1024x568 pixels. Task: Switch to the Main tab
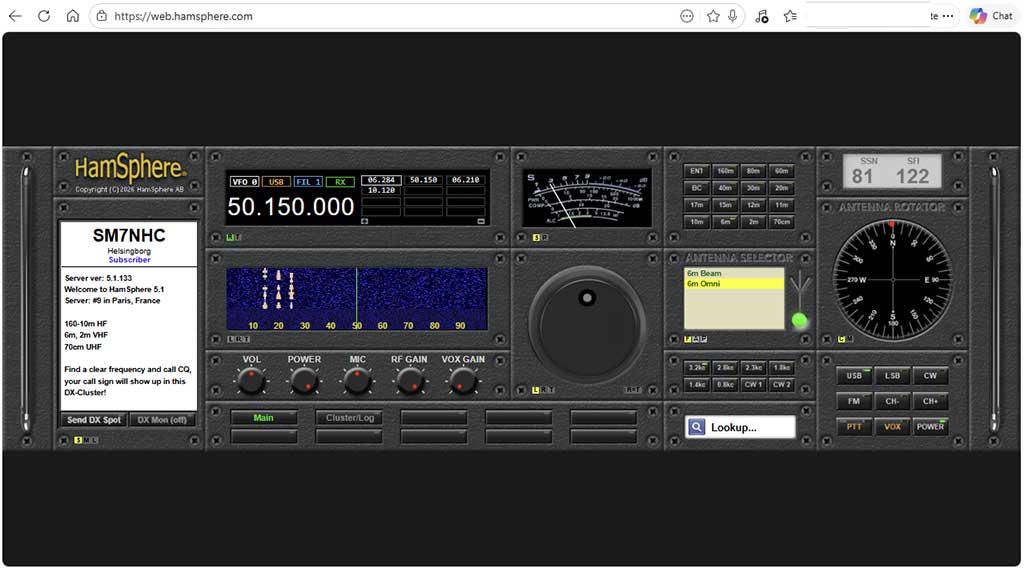pos(264,418)
